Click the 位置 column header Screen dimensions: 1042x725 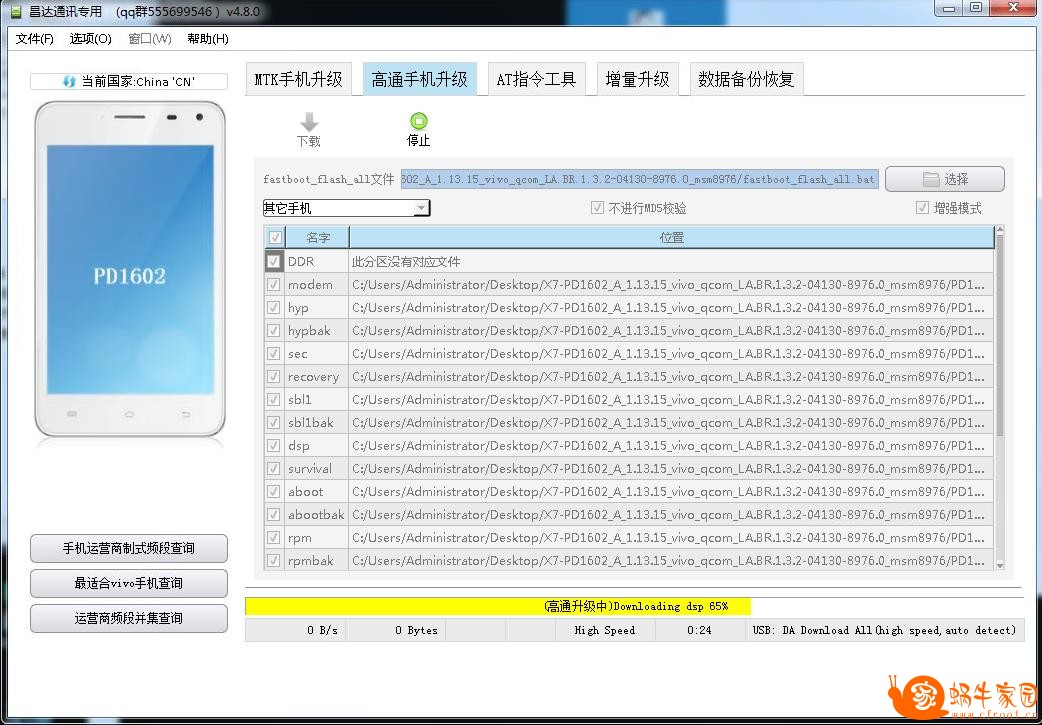672,237
